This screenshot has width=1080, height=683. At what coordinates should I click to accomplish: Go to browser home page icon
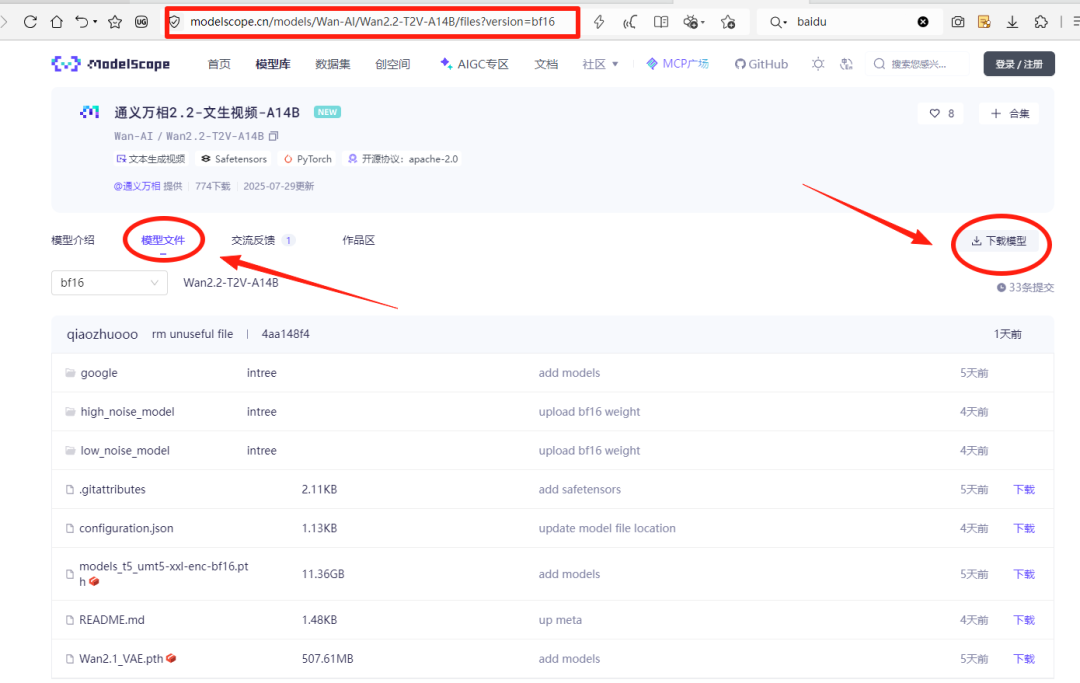[56, 22]
